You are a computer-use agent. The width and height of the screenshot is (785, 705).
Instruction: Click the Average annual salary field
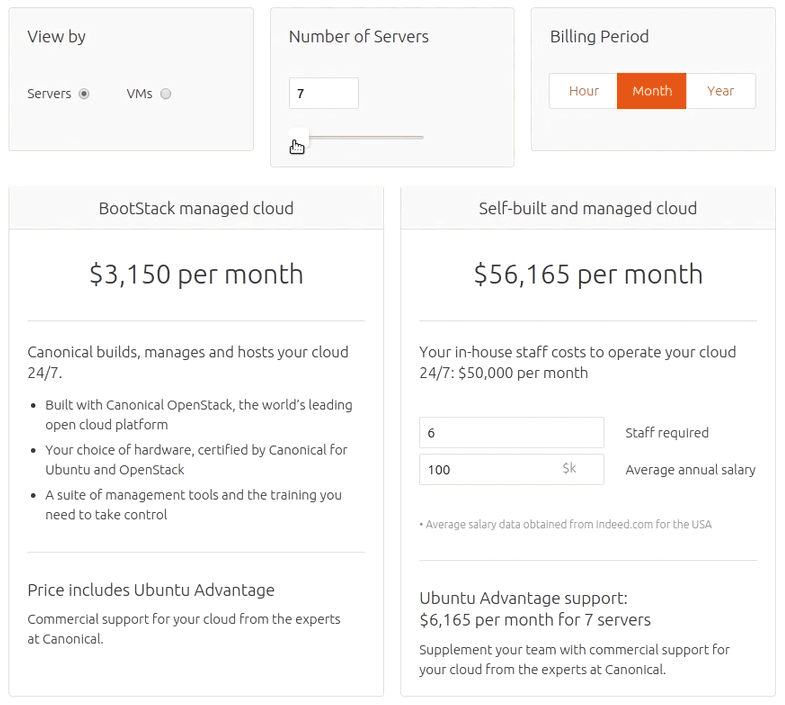coord(490,469)
